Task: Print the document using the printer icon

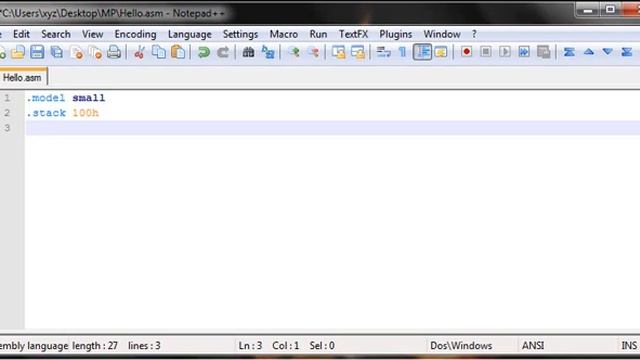Action: point(114,52)
